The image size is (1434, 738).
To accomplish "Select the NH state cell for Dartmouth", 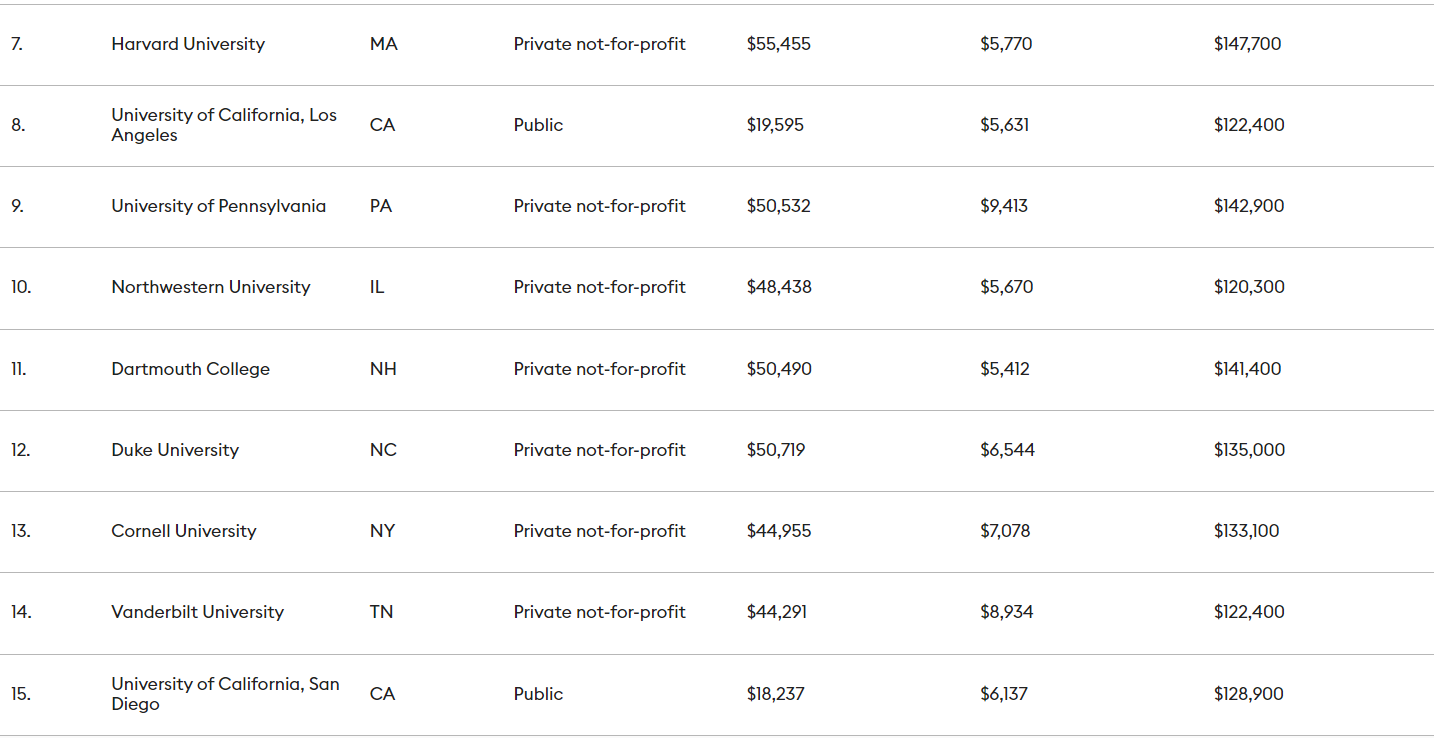I will pyautogui.click(x=383, y=369).
